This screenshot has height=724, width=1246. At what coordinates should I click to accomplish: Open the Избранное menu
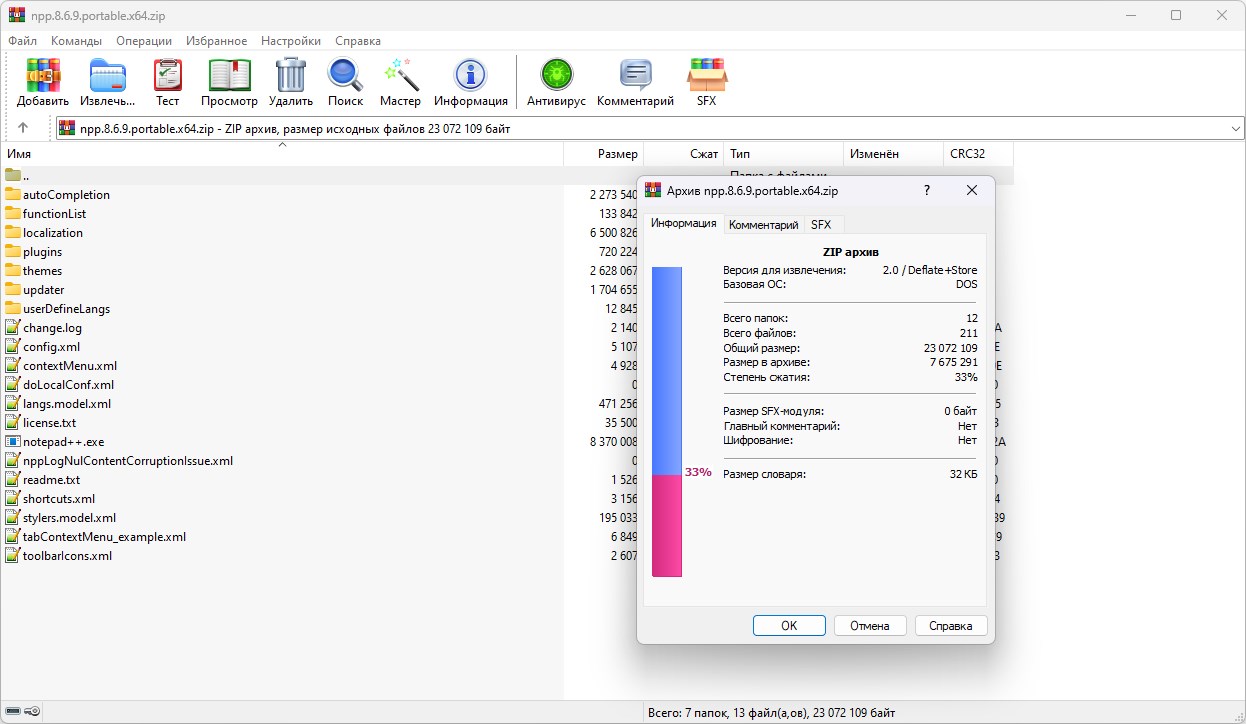click(216, 41)
